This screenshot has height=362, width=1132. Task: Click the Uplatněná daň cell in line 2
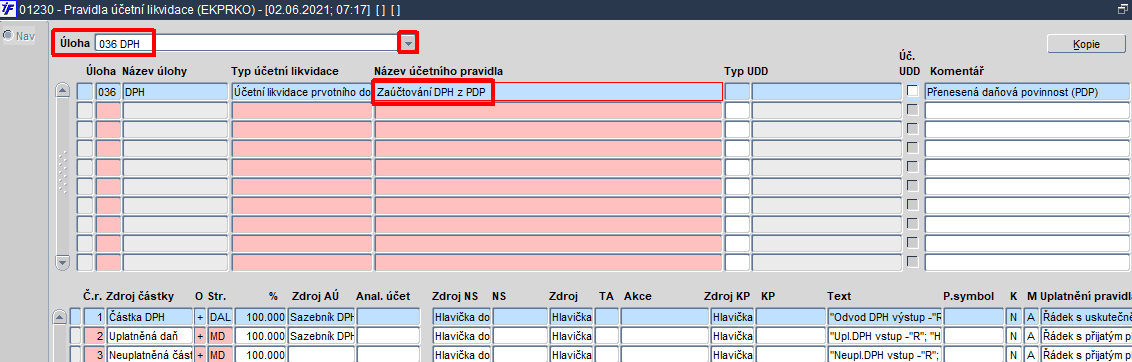click(x=149, y=336)
